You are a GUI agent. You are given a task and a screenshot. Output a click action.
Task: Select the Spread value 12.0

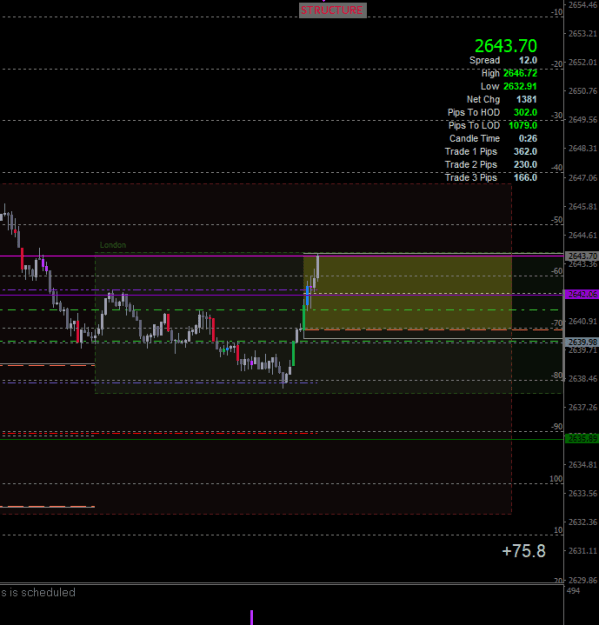528,60
